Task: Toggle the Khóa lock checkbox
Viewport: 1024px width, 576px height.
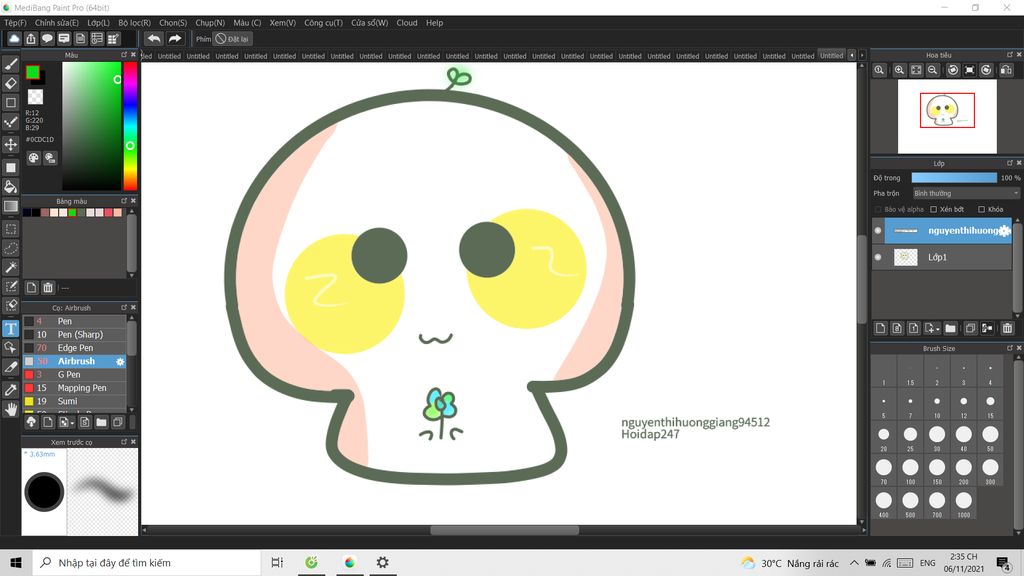Action: [982, 210]
